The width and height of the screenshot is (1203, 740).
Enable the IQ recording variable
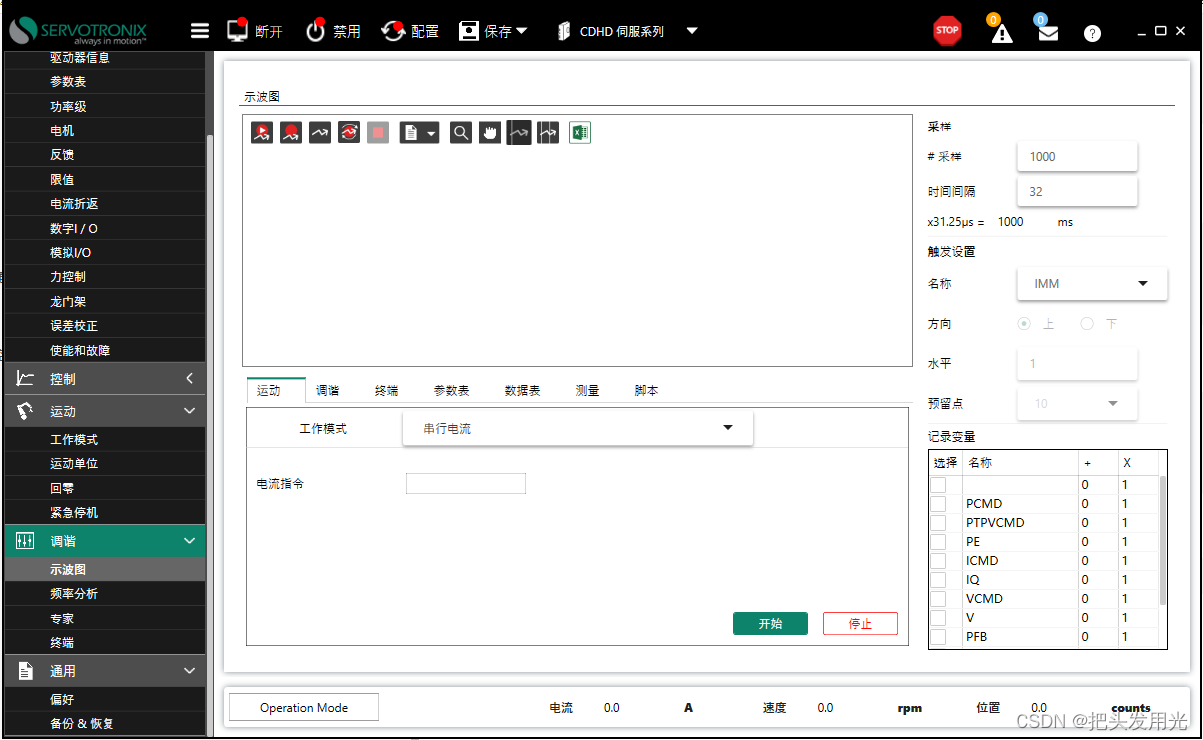tap(941, 579)
